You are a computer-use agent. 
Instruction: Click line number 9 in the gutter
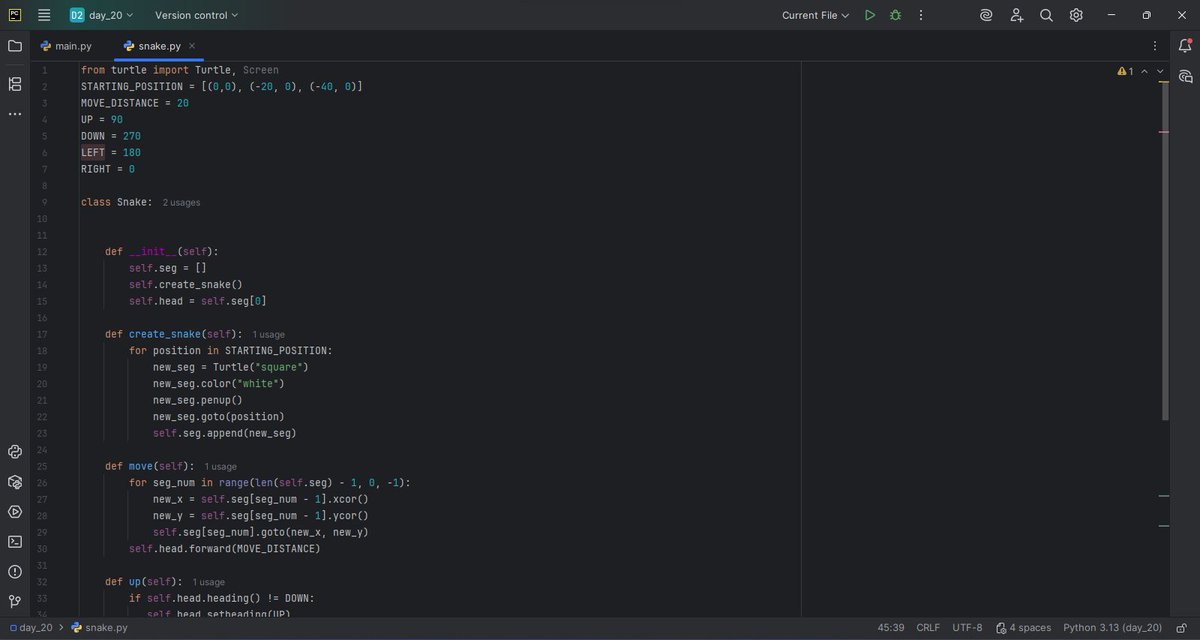44,202
